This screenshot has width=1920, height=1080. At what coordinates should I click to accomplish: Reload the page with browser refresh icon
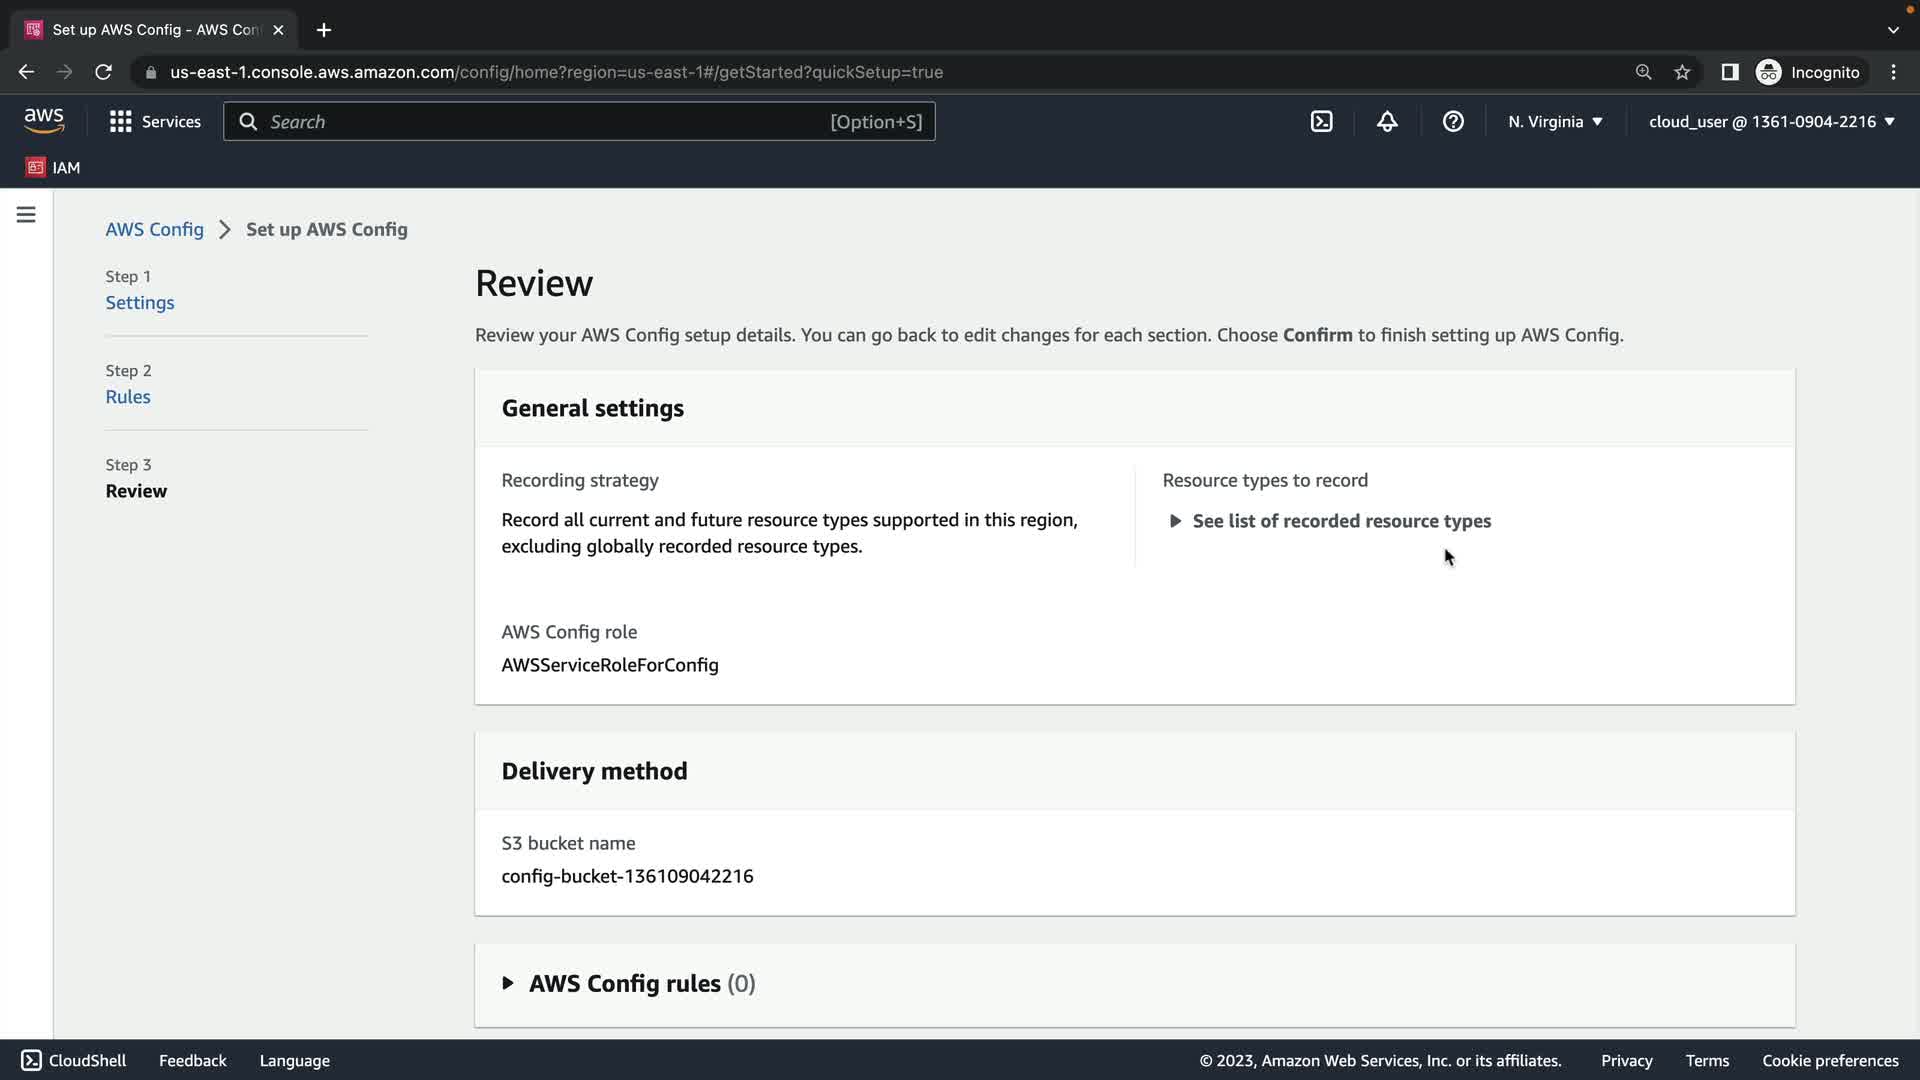(x=103, y=72)
